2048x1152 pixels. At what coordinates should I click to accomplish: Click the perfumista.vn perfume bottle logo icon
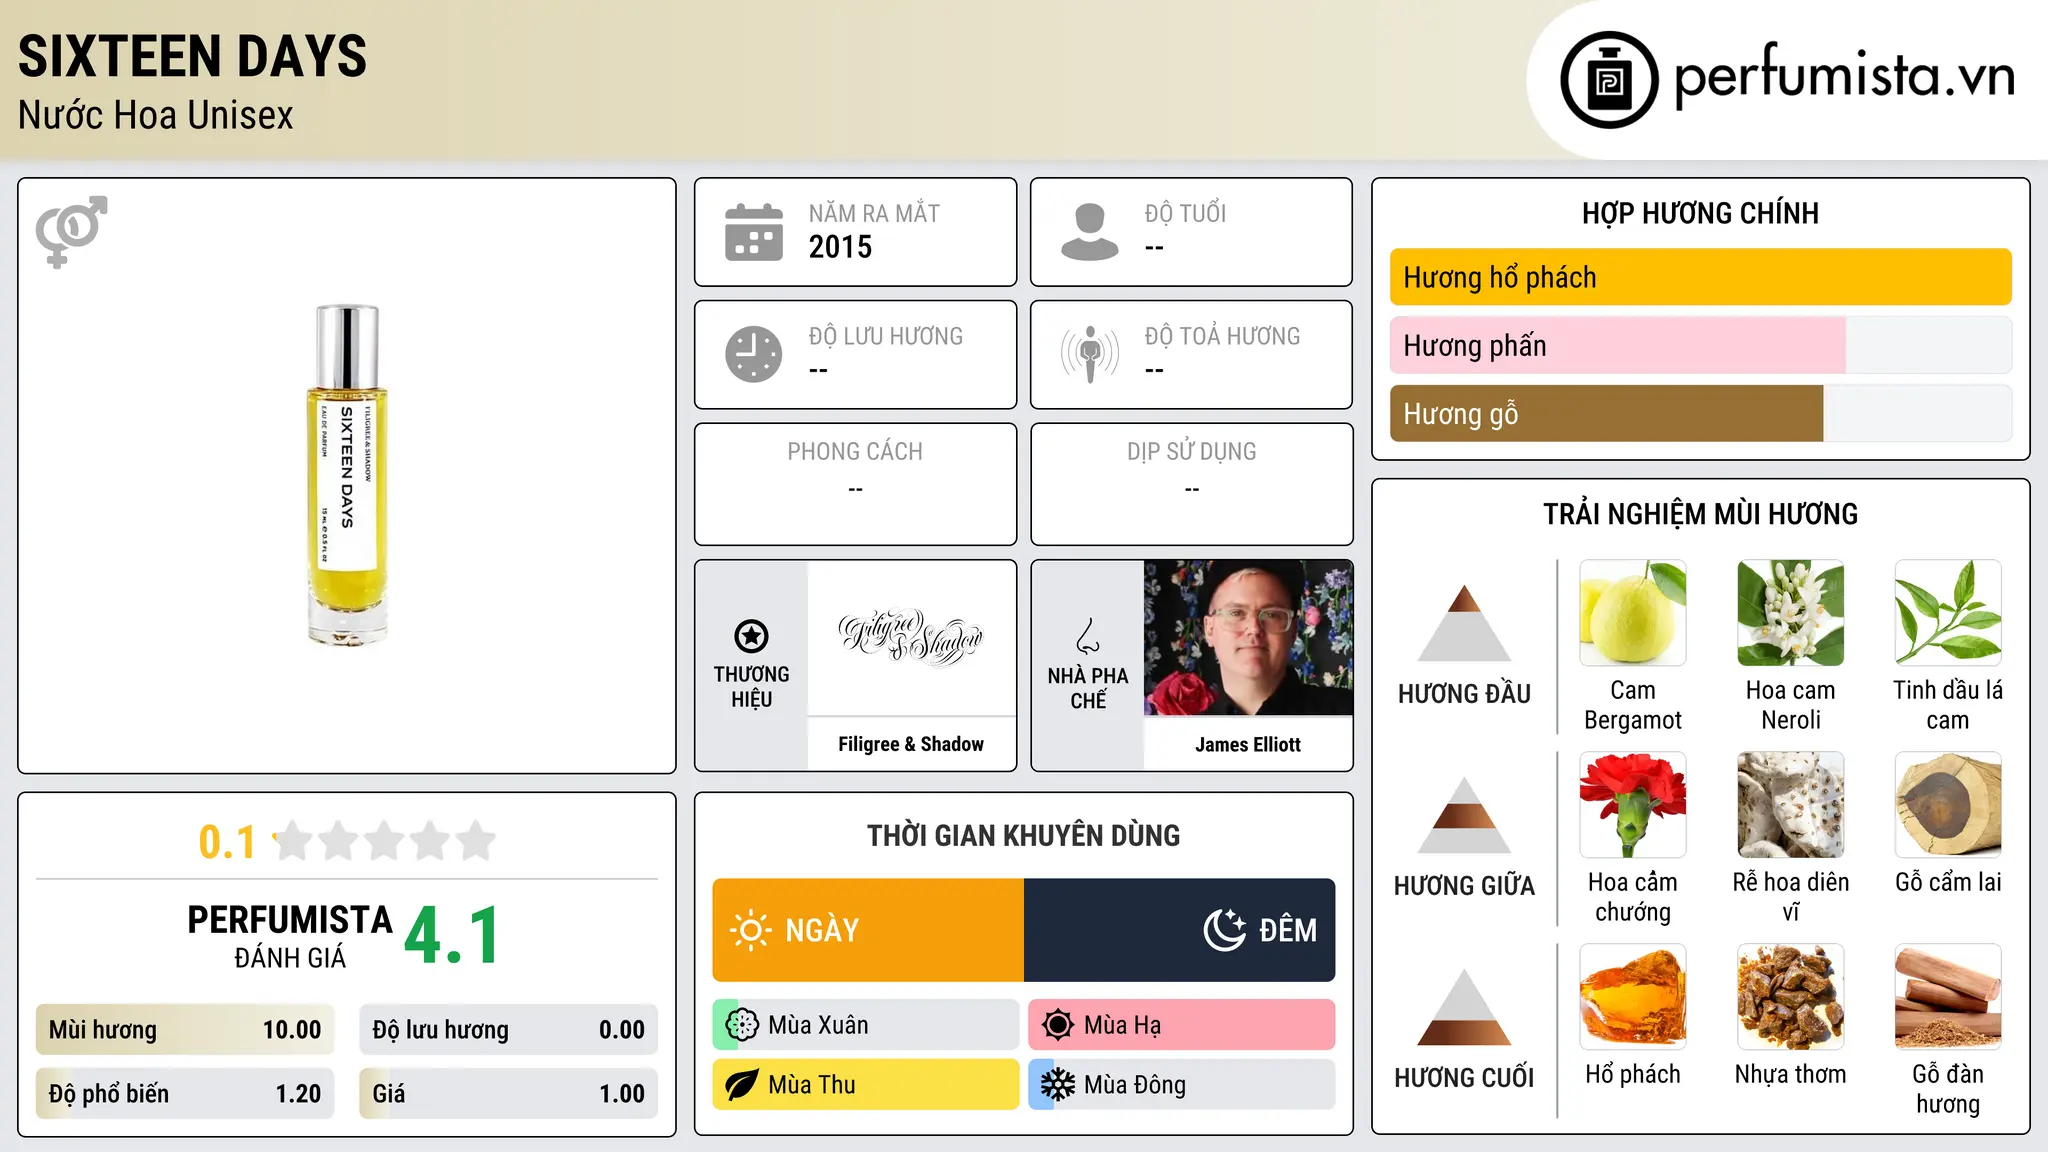click(x=1609, y=80)
